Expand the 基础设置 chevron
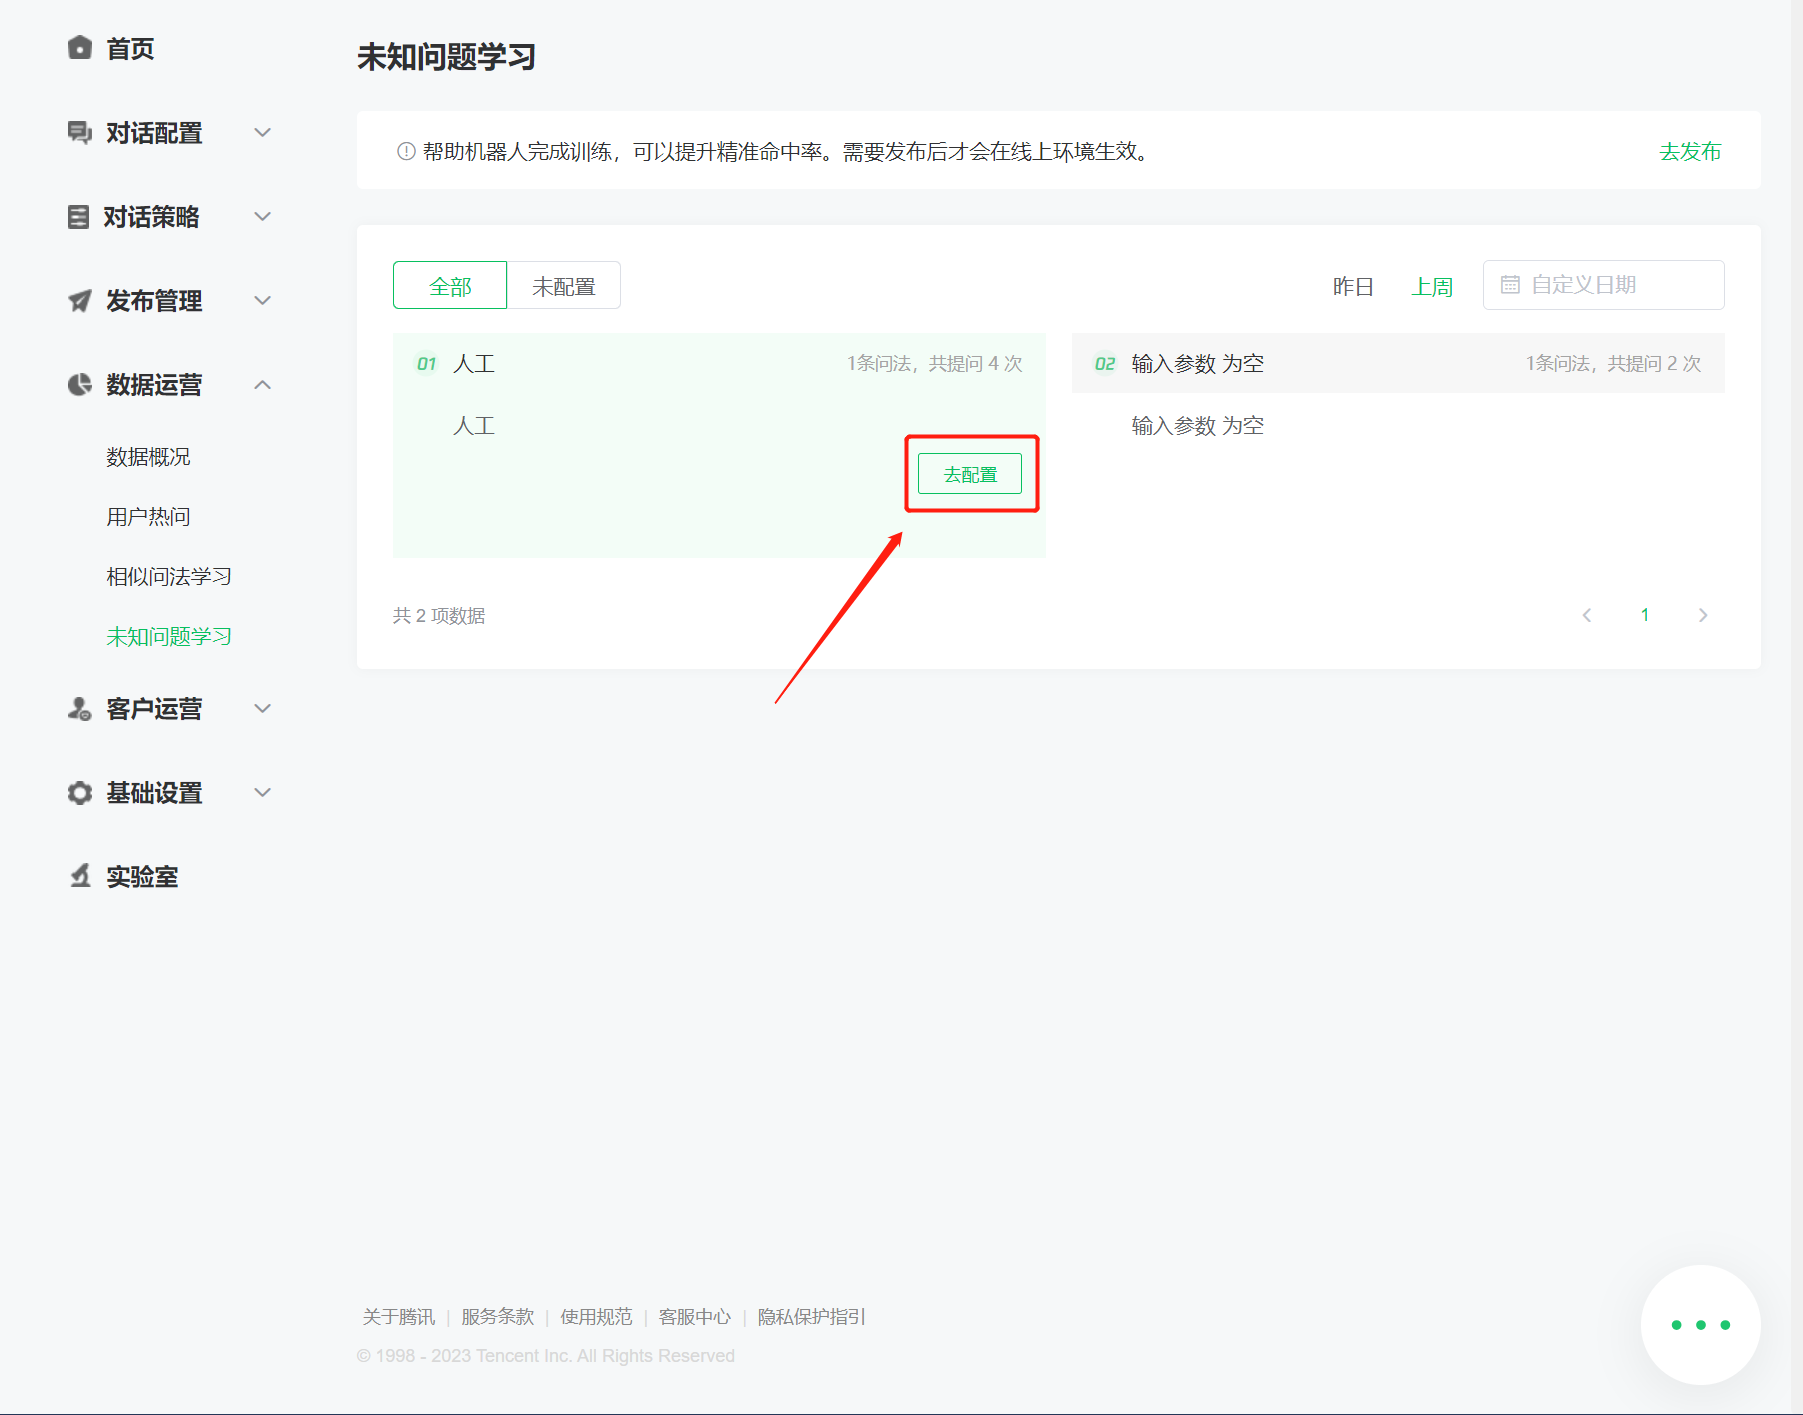This screenshot has width=1803, height=1415. (x=263, y=792)
